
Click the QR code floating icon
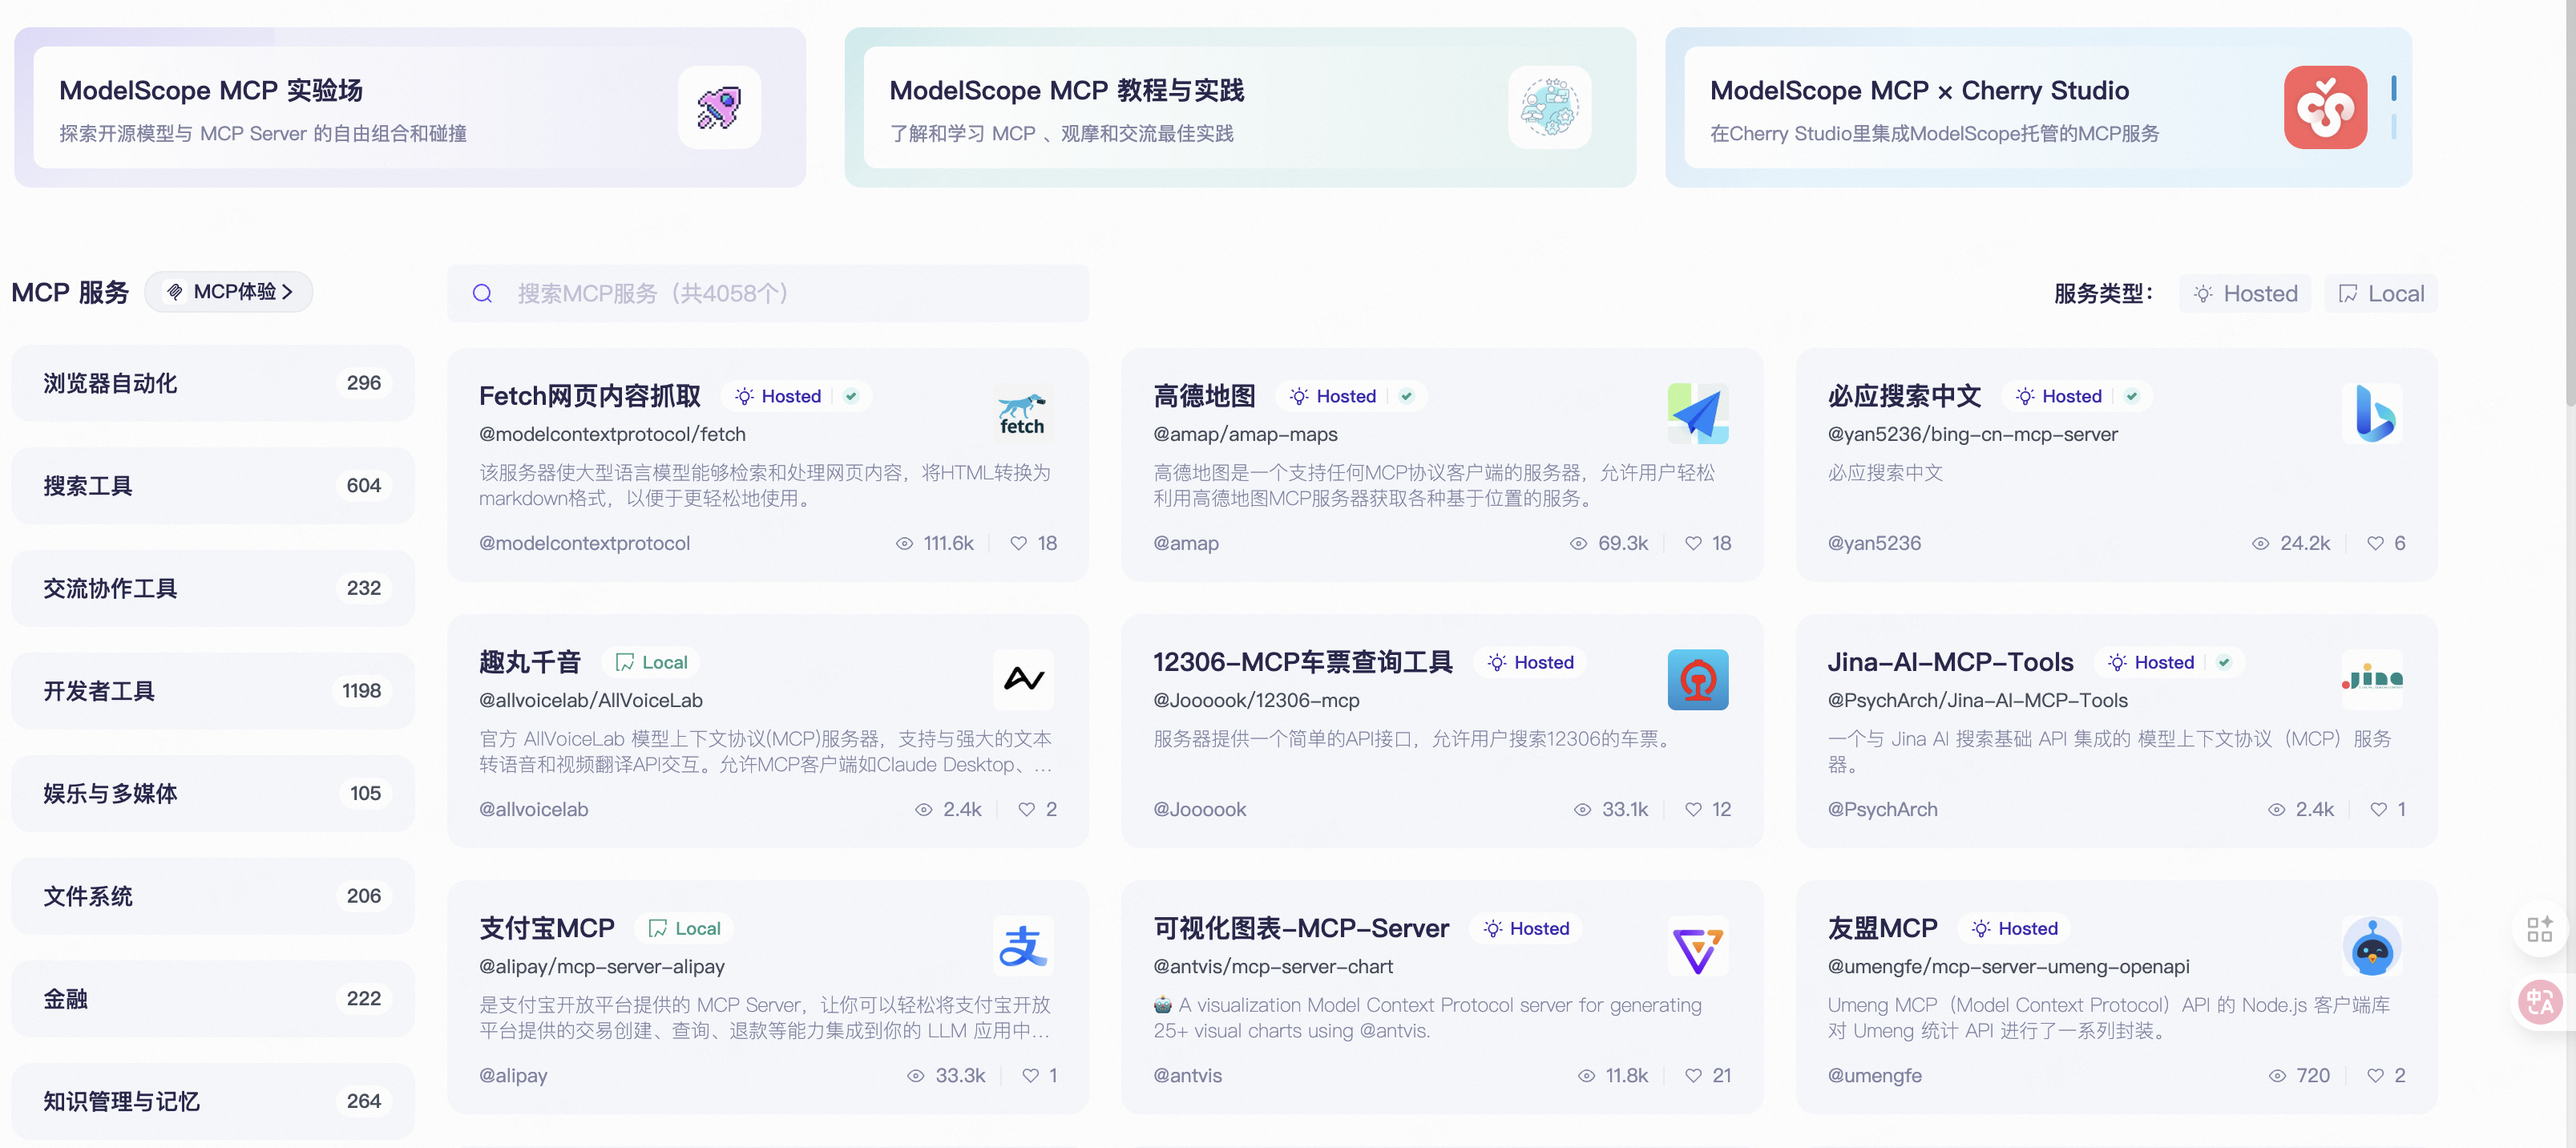pos(2539,929)
